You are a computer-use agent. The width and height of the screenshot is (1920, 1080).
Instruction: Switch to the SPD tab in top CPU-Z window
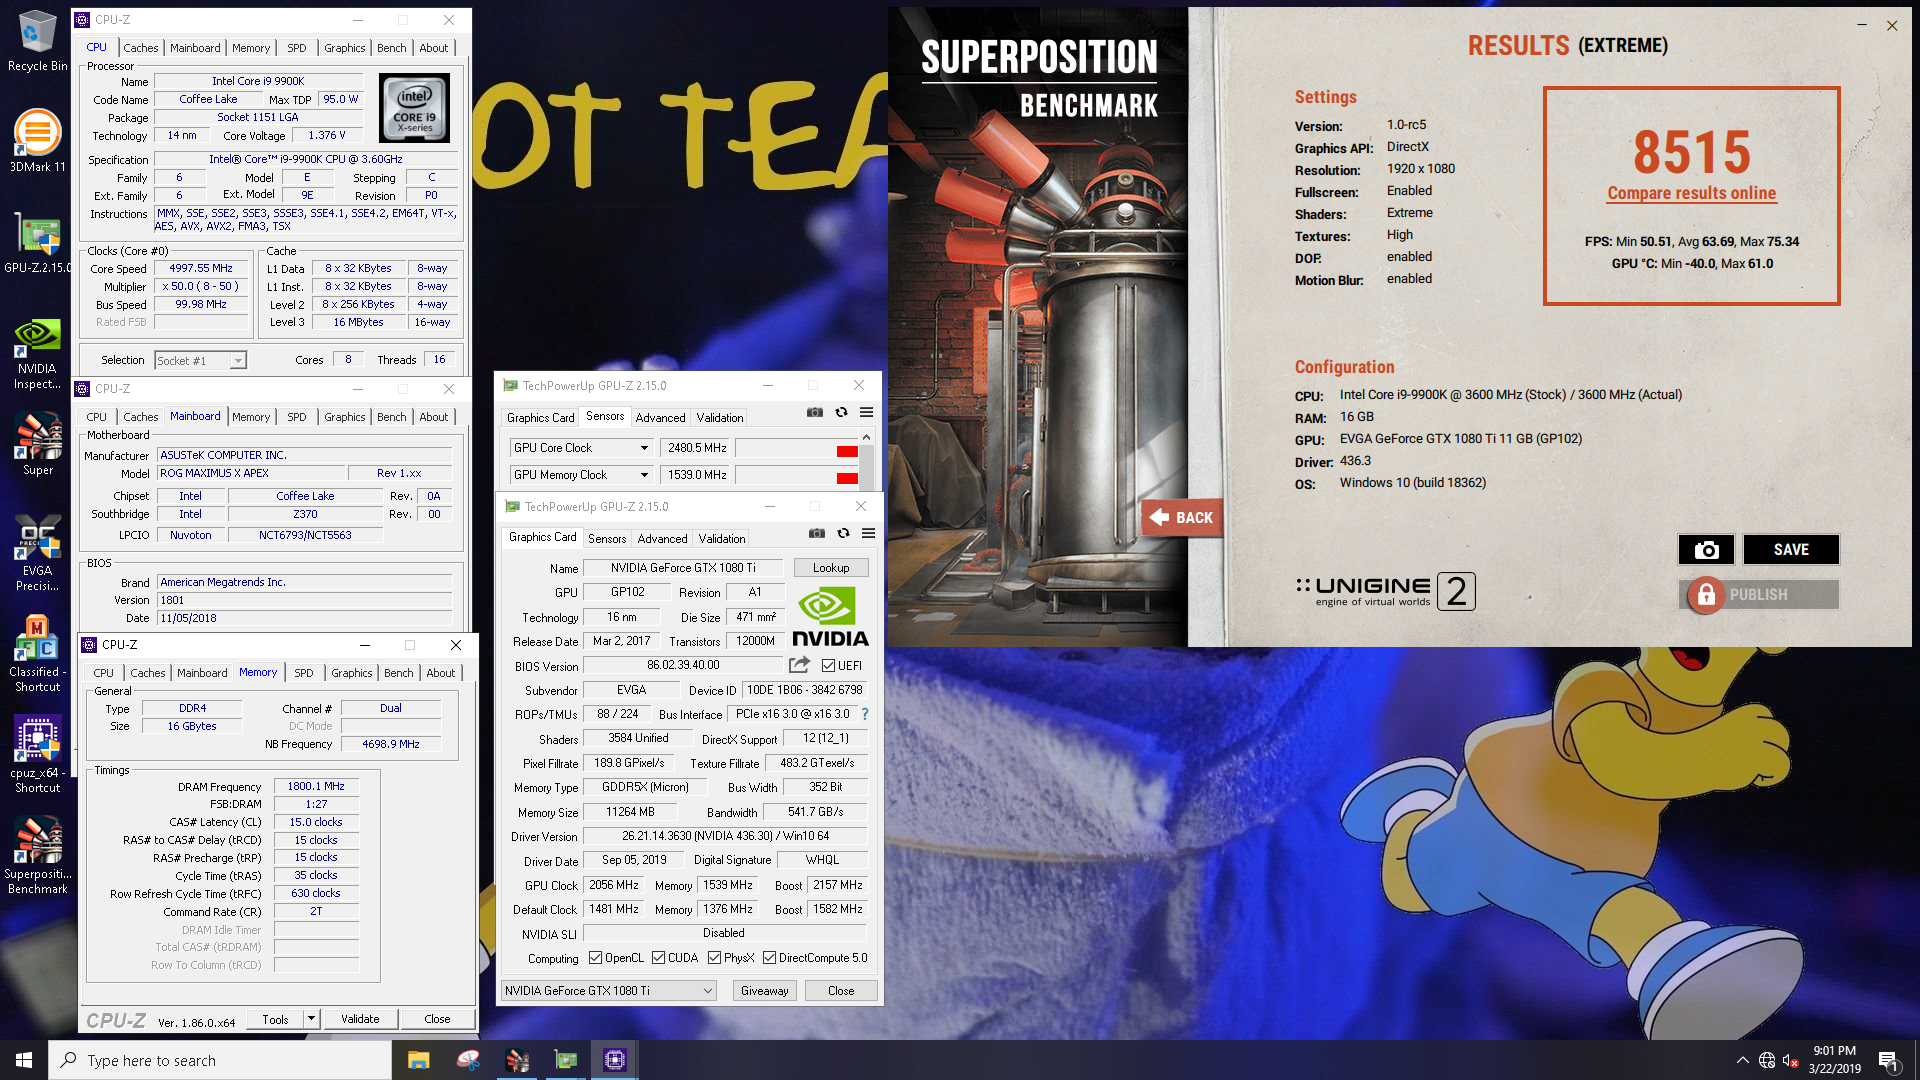tap(296, 48)
